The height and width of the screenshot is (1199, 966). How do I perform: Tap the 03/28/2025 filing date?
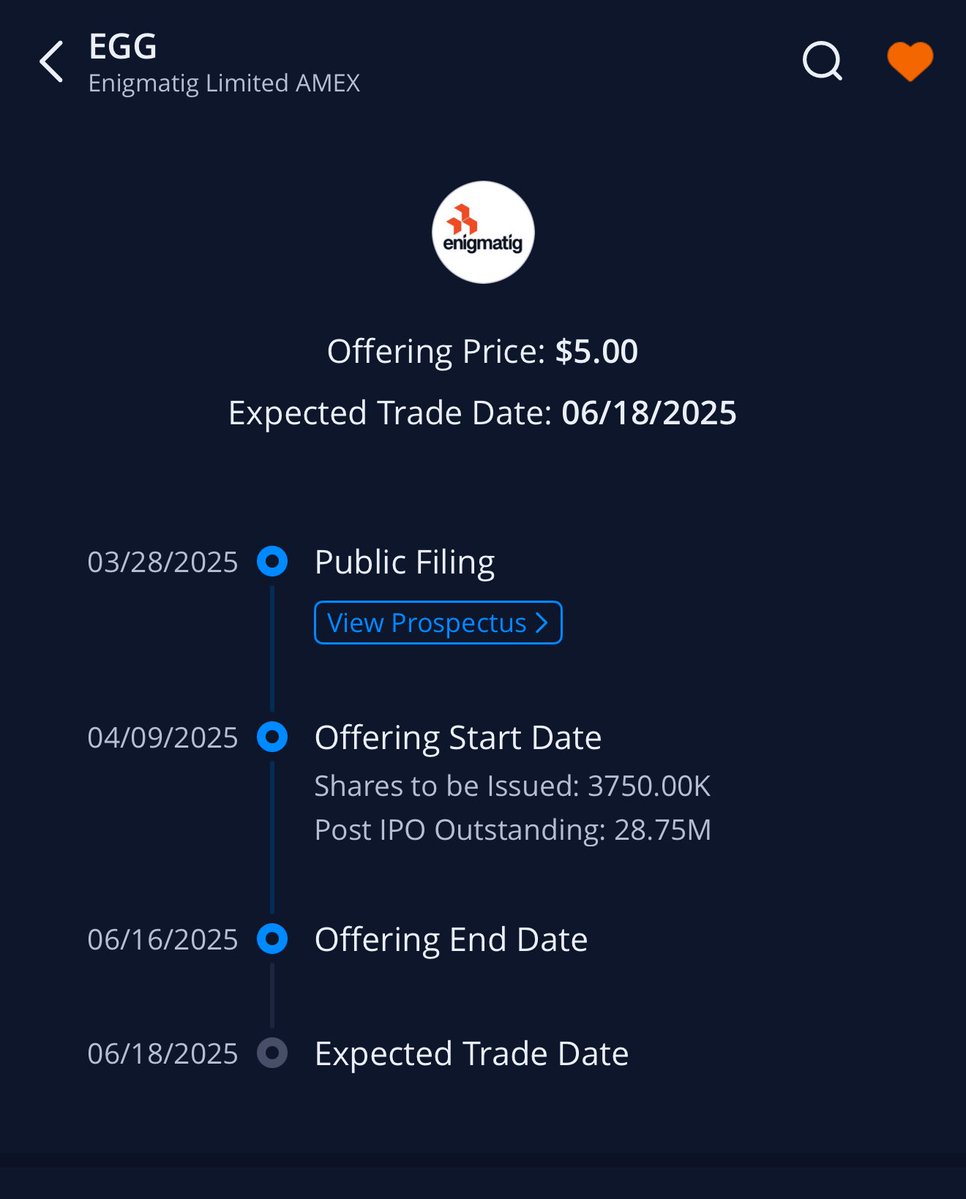pyautogui.click(x=163, y=562)
